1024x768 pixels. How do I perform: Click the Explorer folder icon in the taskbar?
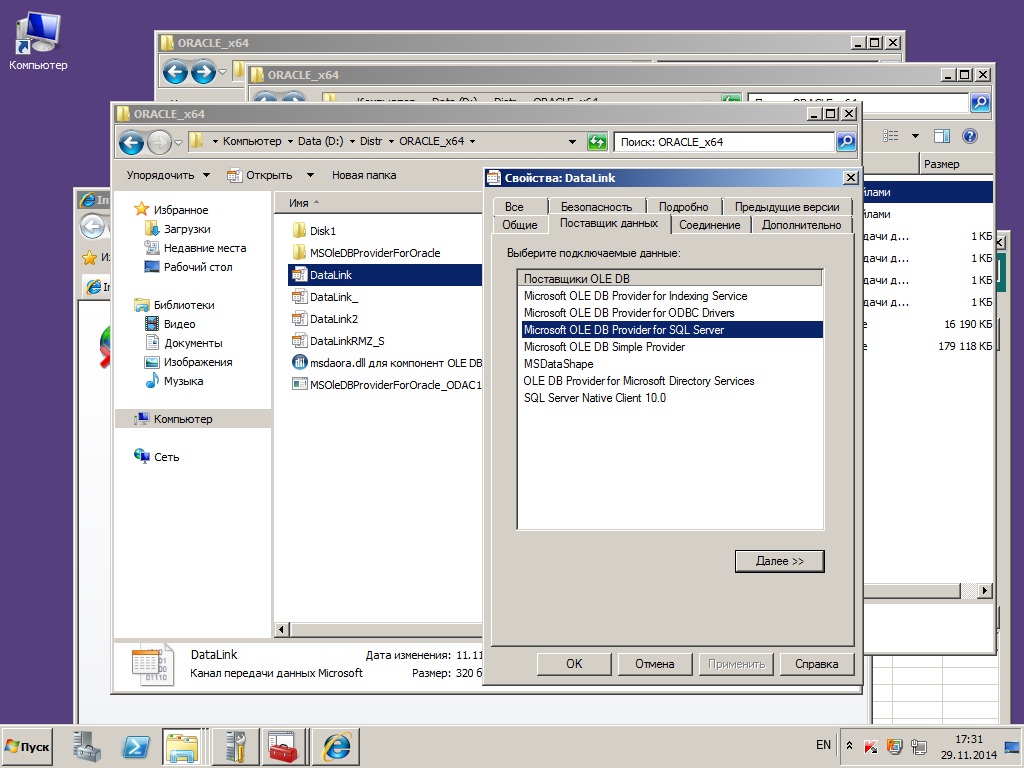[182, 746]
